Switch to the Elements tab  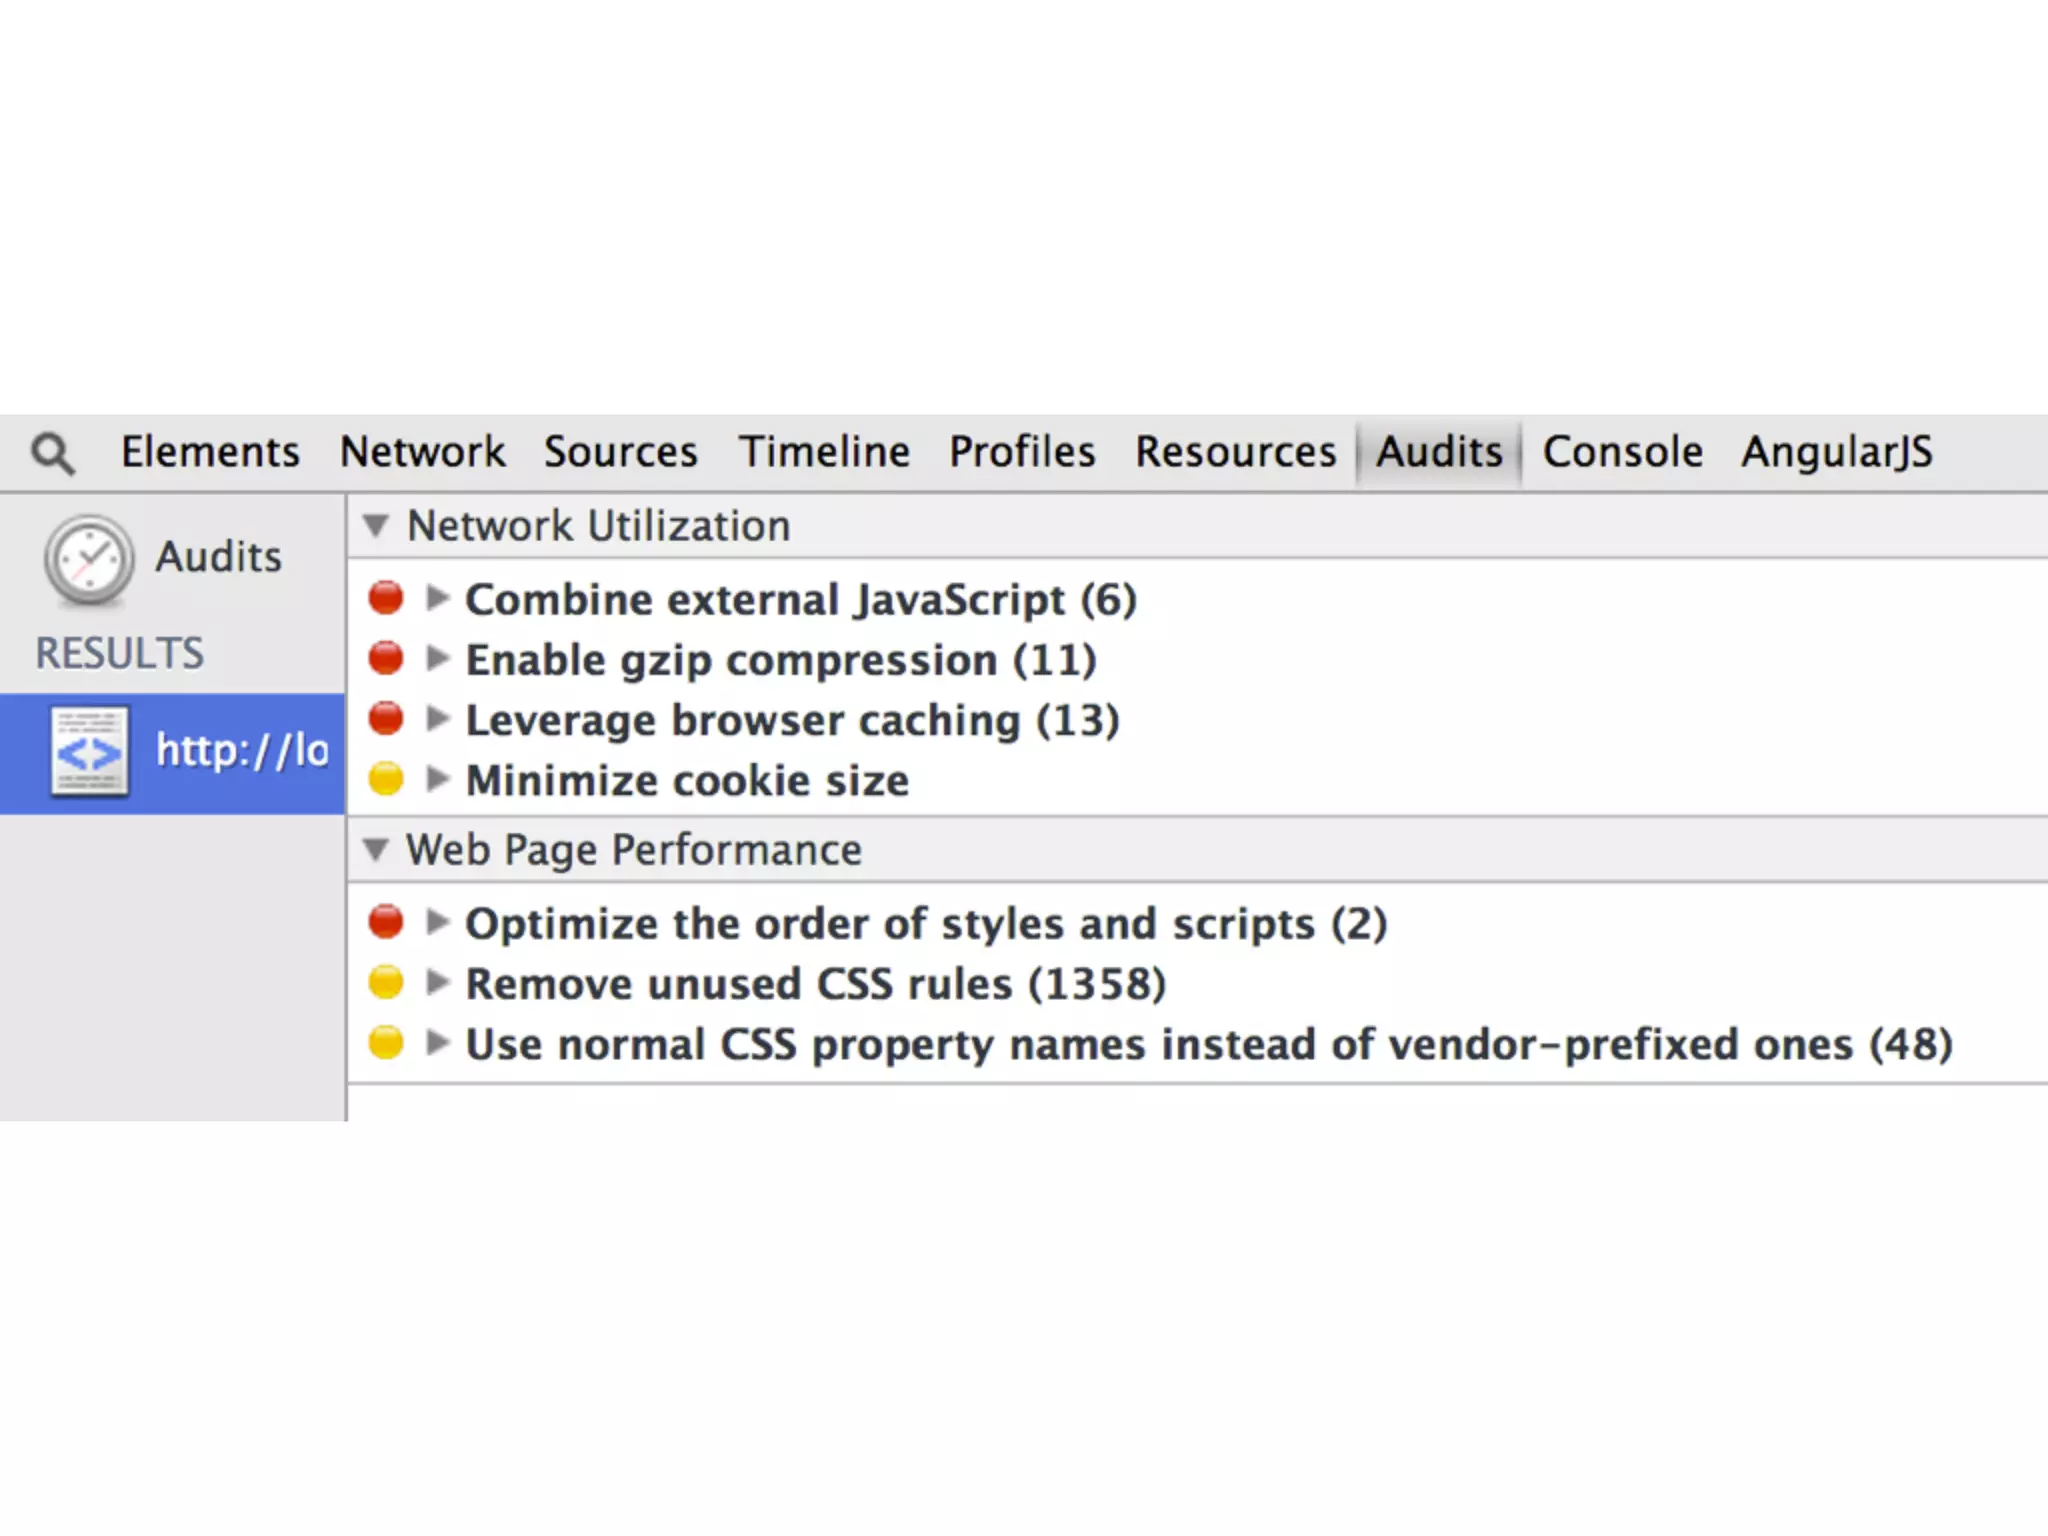coord(210,452)
